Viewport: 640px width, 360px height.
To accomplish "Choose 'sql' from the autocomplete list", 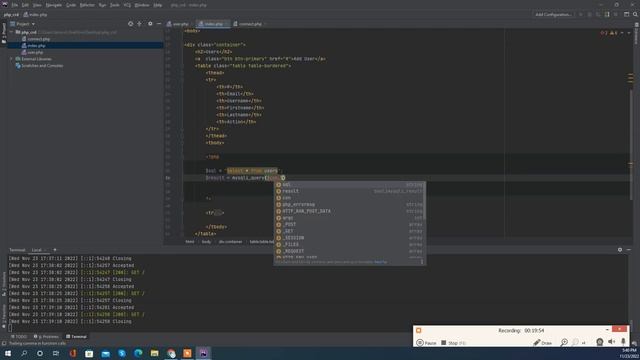I will [x=350, y=184].
